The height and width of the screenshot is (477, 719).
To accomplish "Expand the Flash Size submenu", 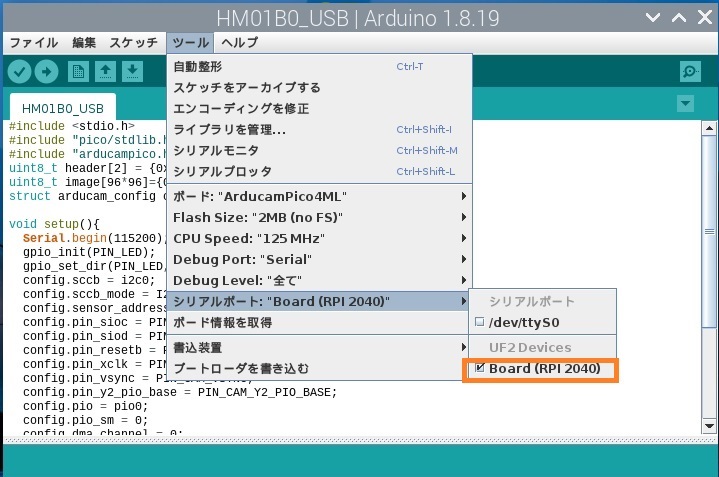I will pos(318,217).
